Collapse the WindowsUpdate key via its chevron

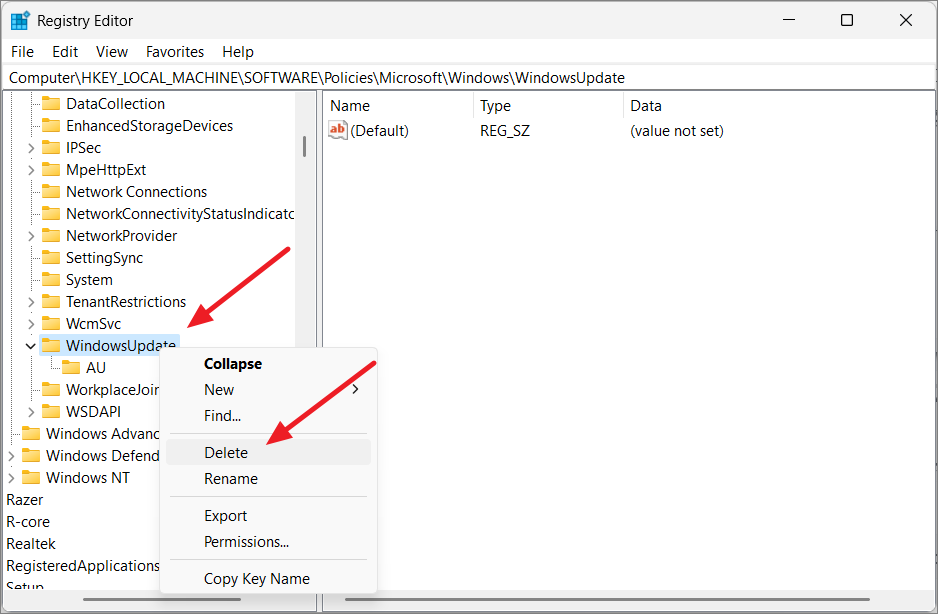point(30,345)
